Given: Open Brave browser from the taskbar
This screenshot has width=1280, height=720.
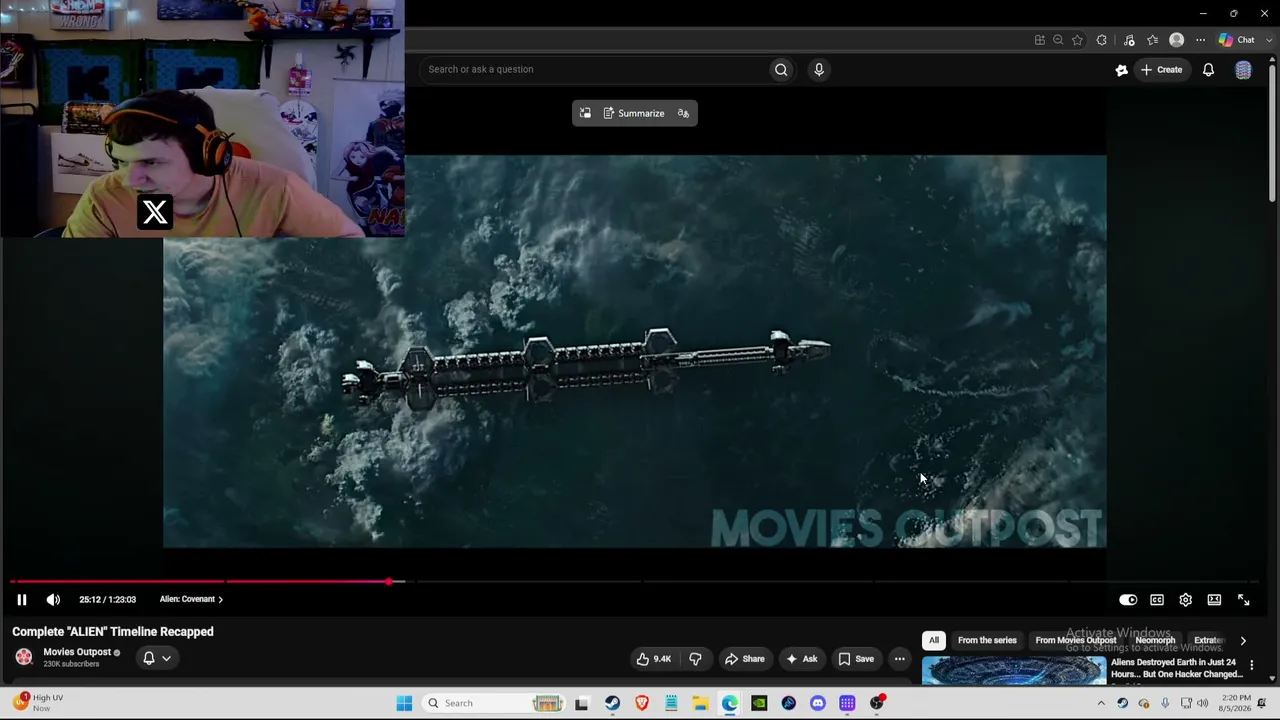Looking at the screenshot, I should [642, 703].
